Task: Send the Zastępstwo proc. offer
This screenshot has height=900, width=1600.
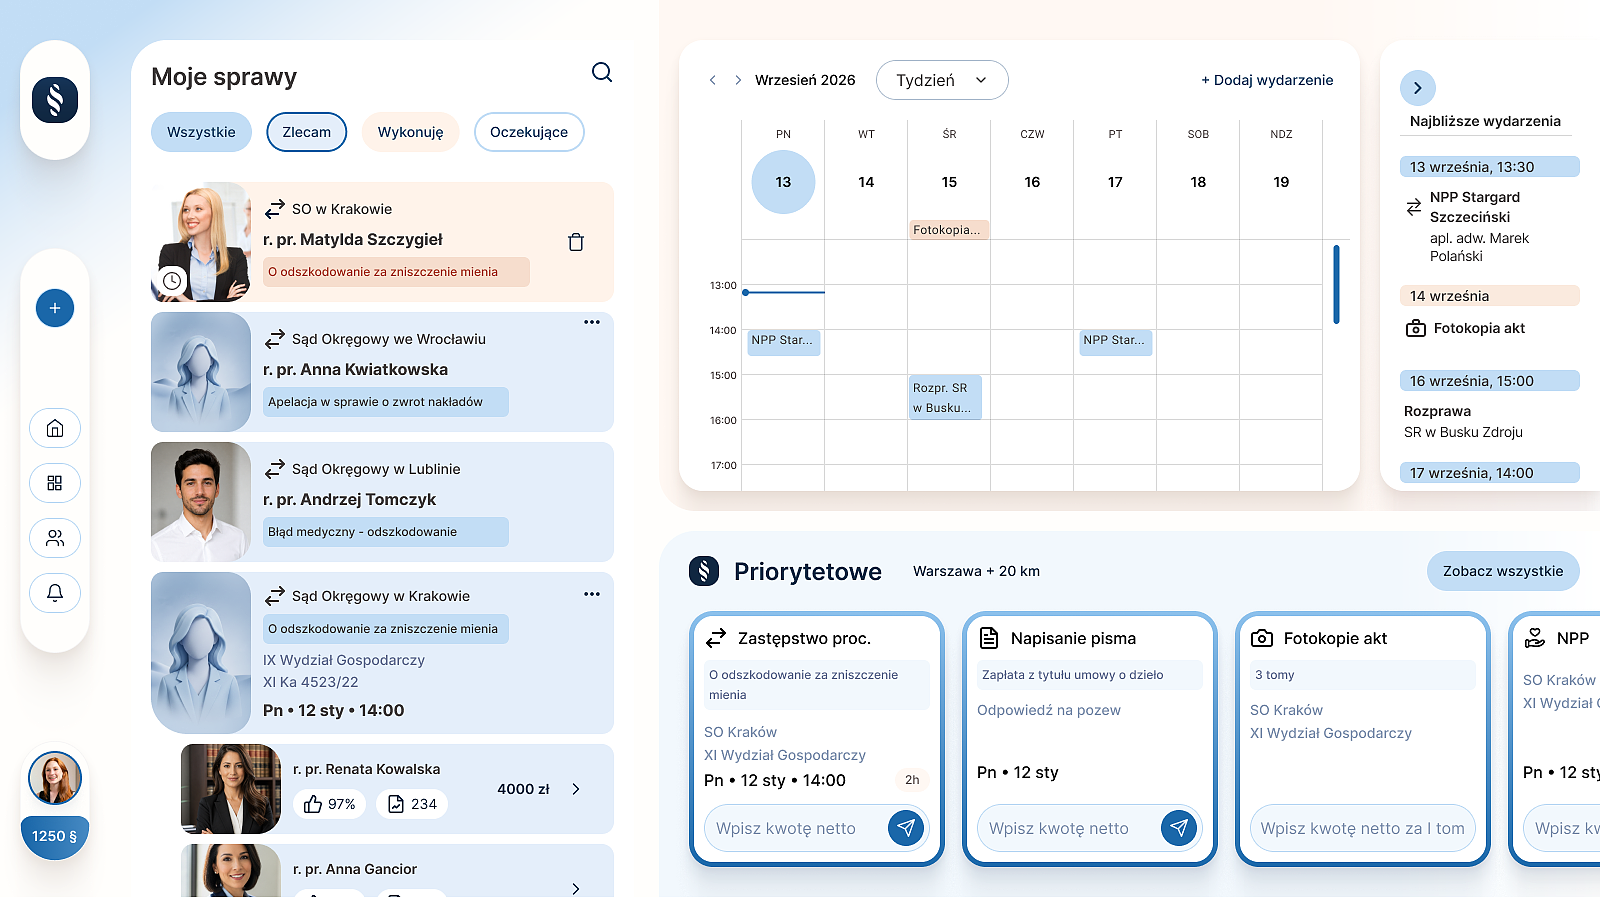Action: pos(906,828)
